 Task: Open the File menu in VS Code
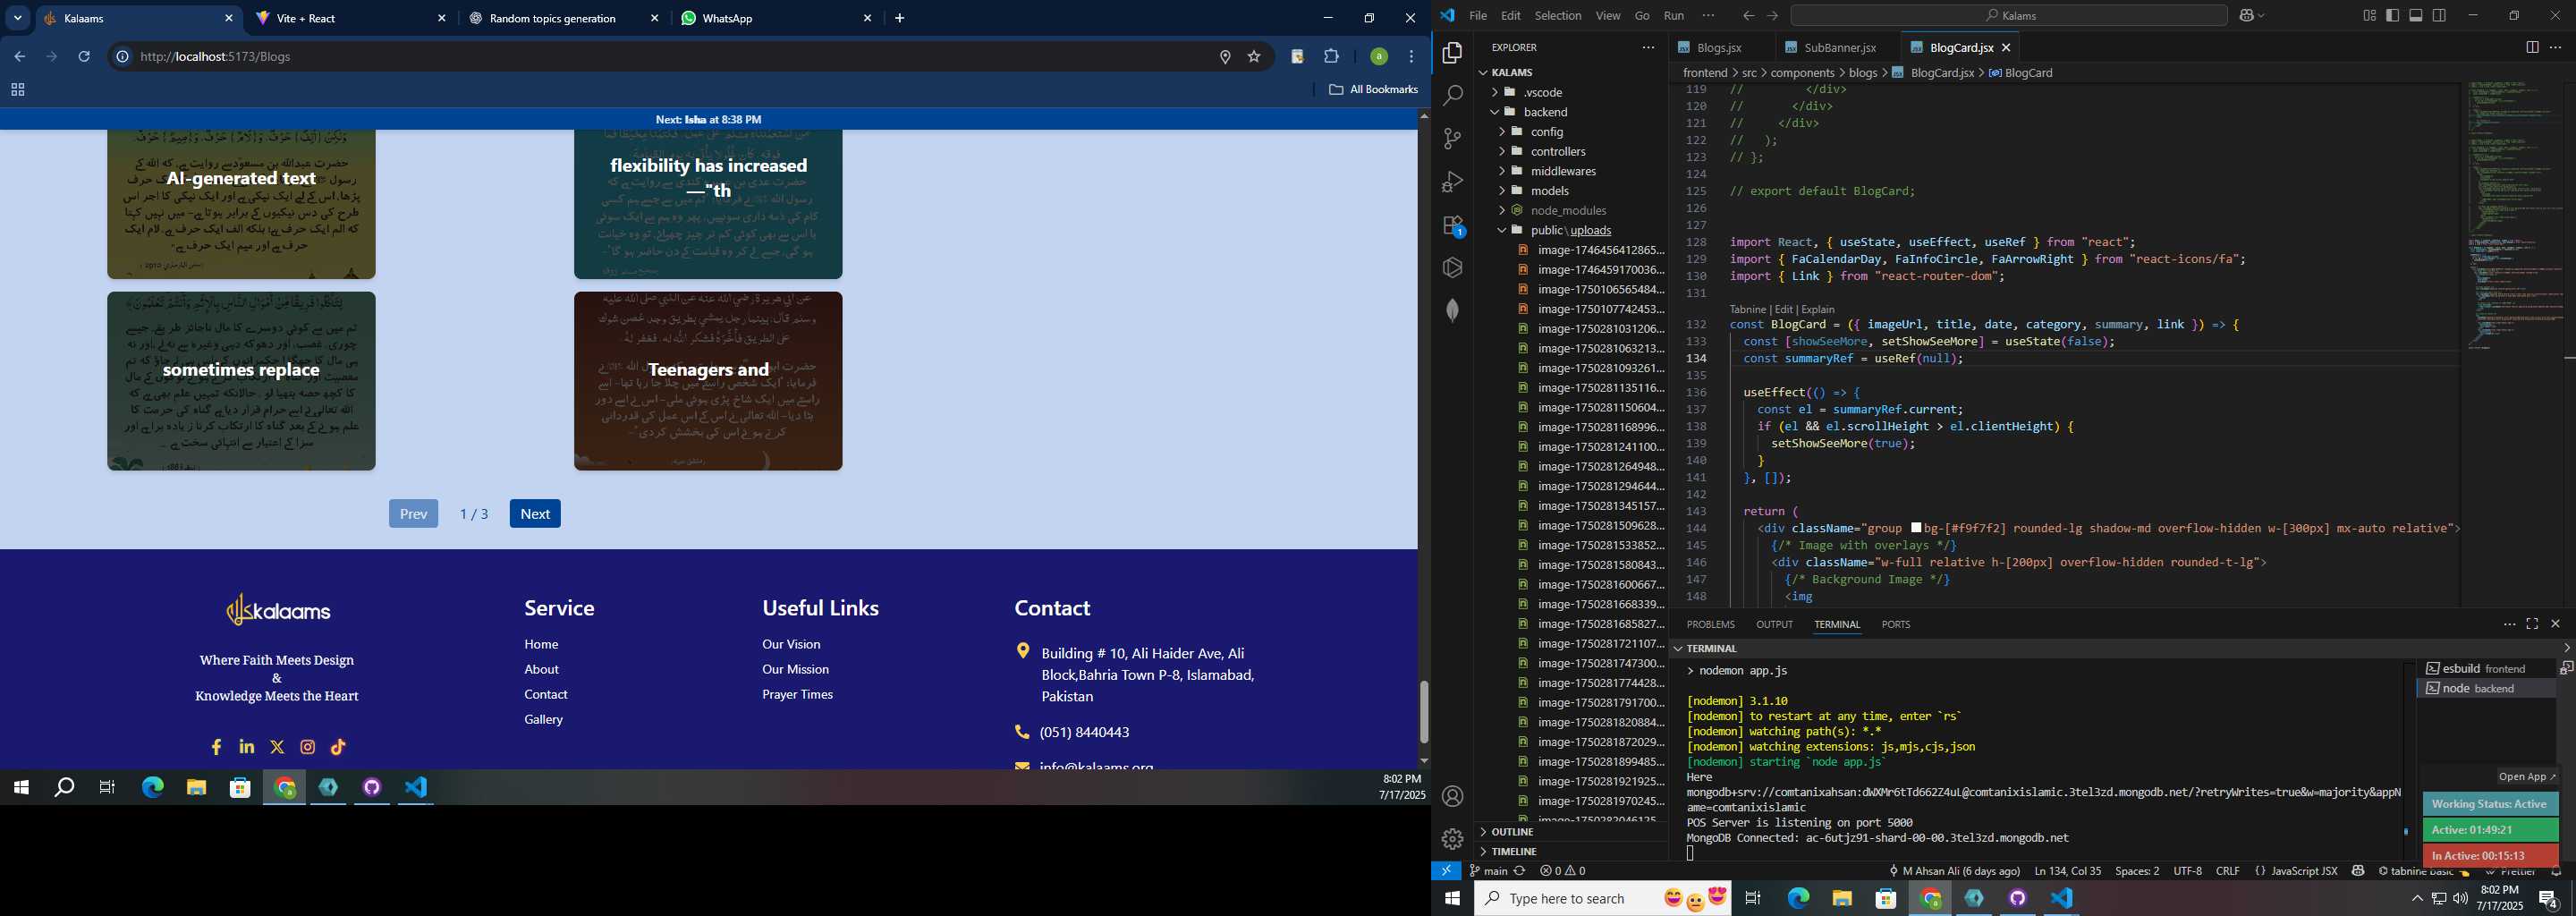(1478, 15)
